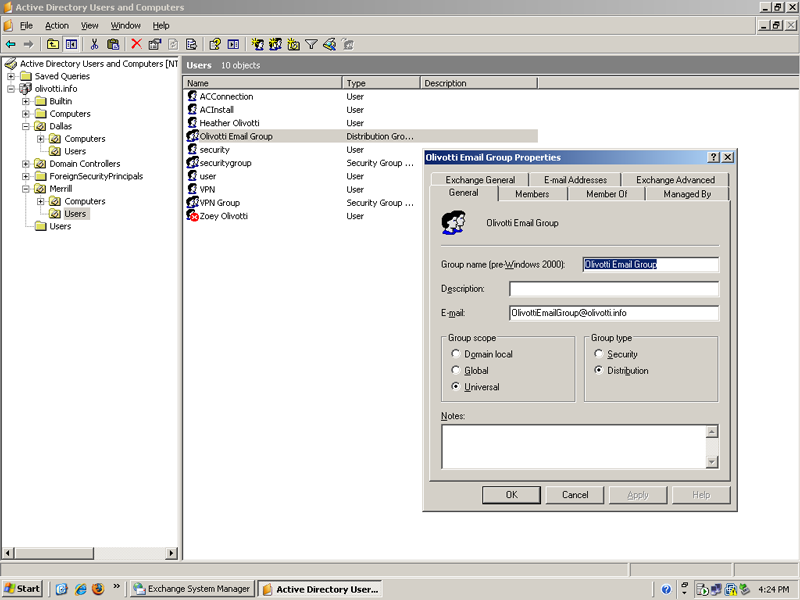Expand the ForeignSecurityPrincipals tree node
Viewport: 800px width, 600px height.
pos(26,176)
